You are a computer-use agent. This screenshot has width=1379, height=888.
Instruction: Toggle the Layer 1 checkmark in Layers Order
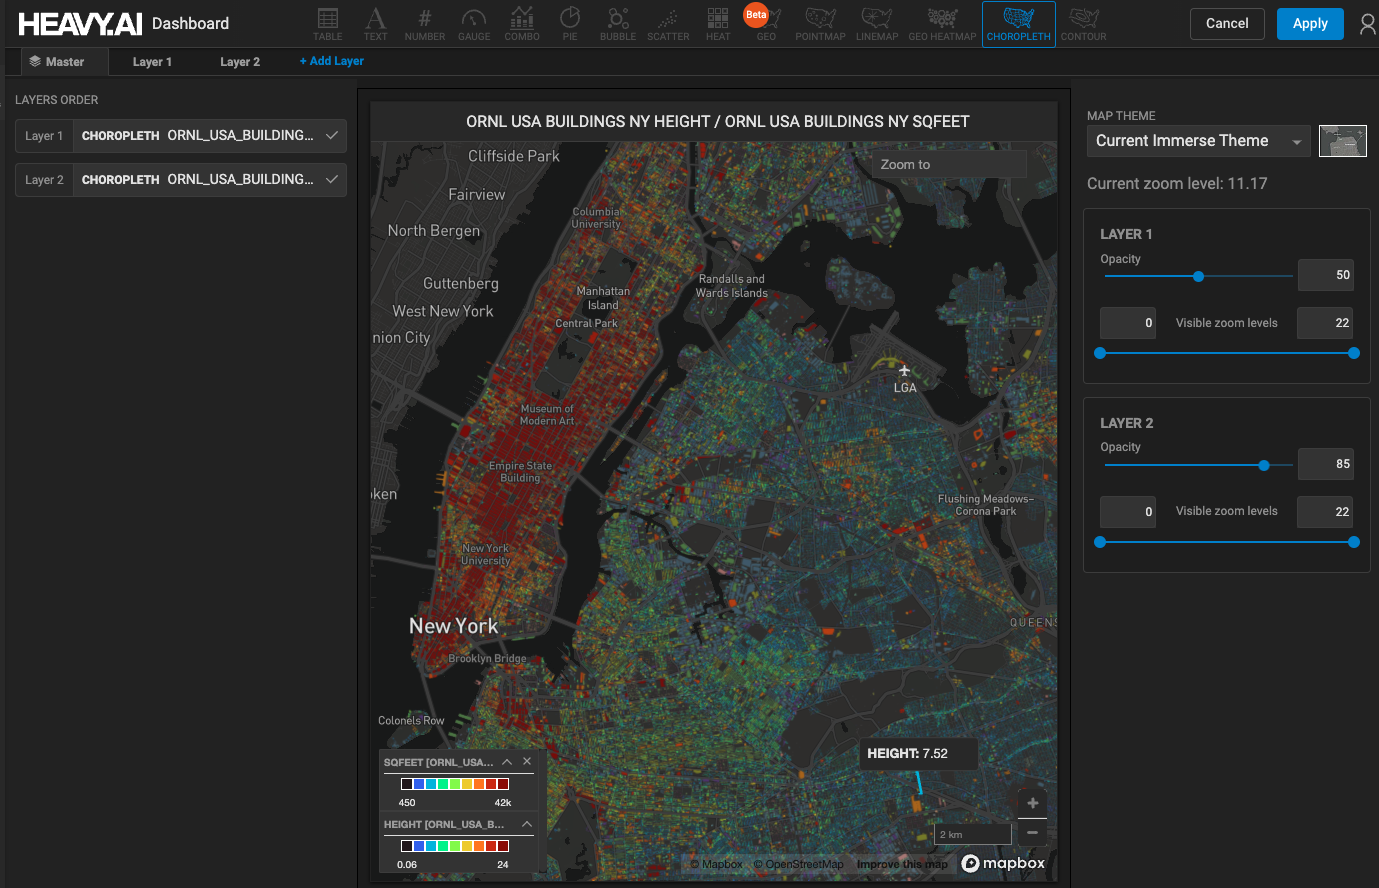[x=332, y=135]
